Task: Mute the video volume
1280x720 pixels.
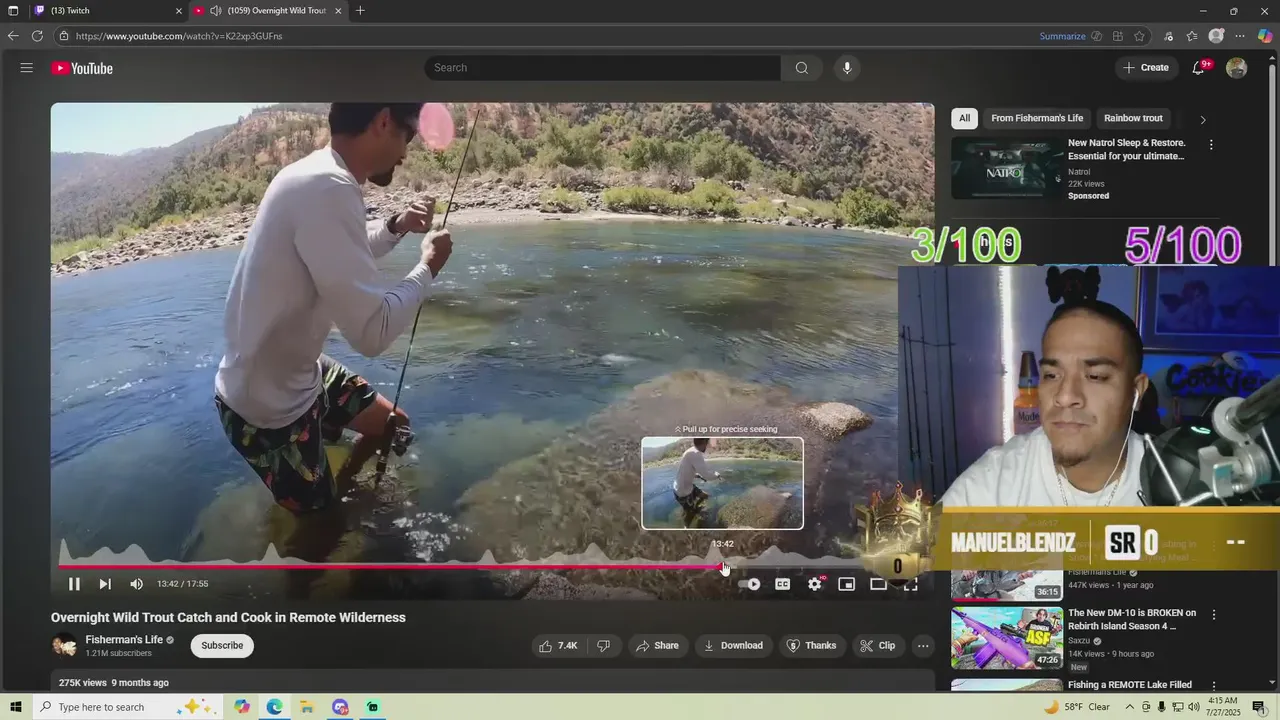Action: (x=137, y=584)
